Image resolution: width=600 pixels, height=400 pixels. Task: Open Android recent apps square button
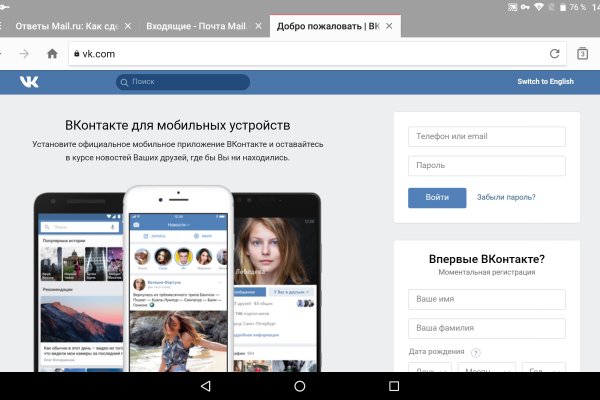[x=393, y=386]
